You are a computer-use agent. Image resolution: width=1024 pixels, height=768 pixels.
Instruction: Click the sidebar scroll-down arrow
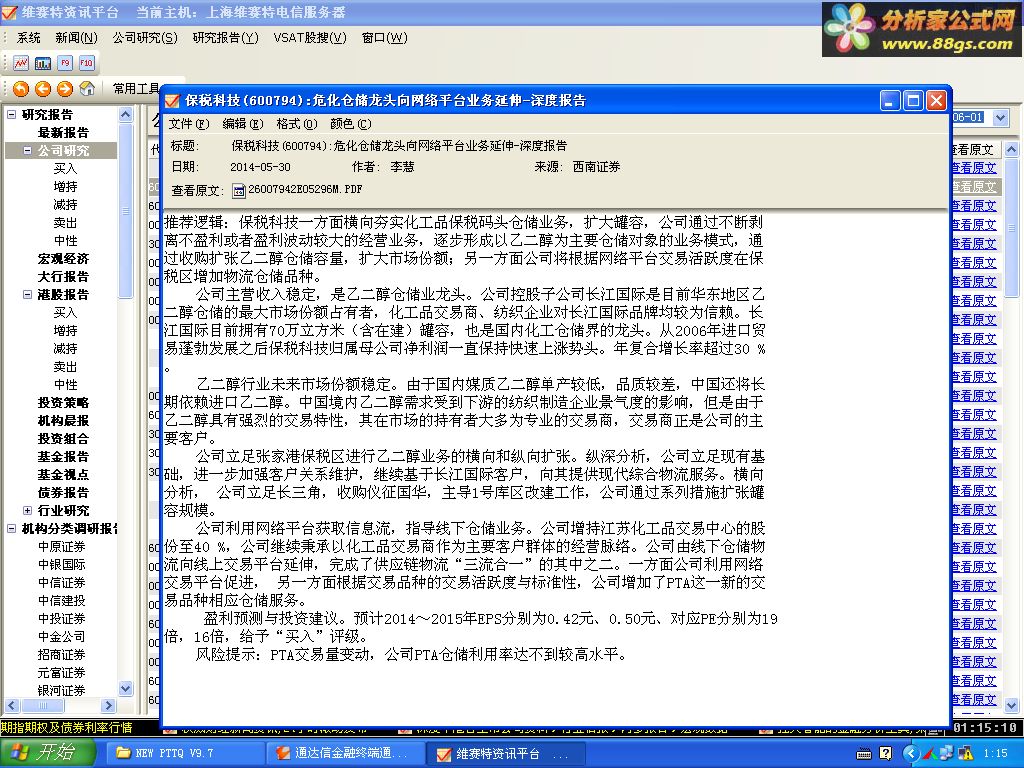pyautogui.click(x=125, y=688)
